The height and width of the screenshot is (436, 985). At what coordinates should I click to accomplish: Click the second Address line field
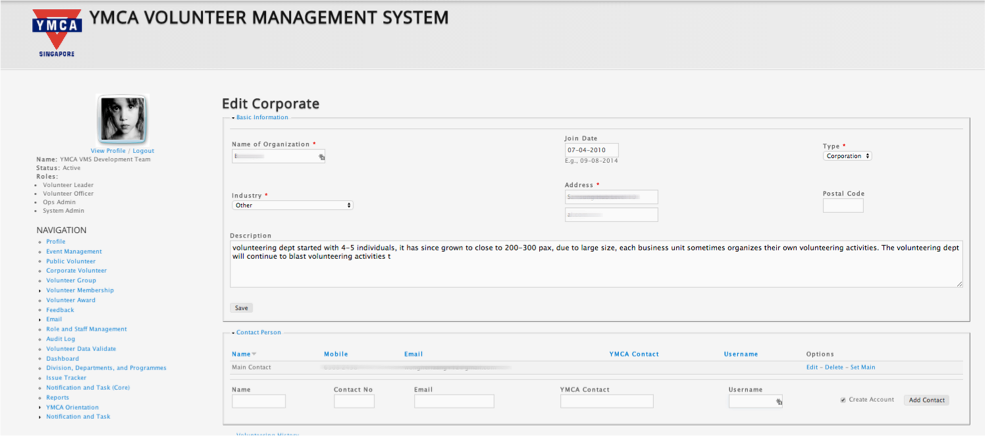611,215
